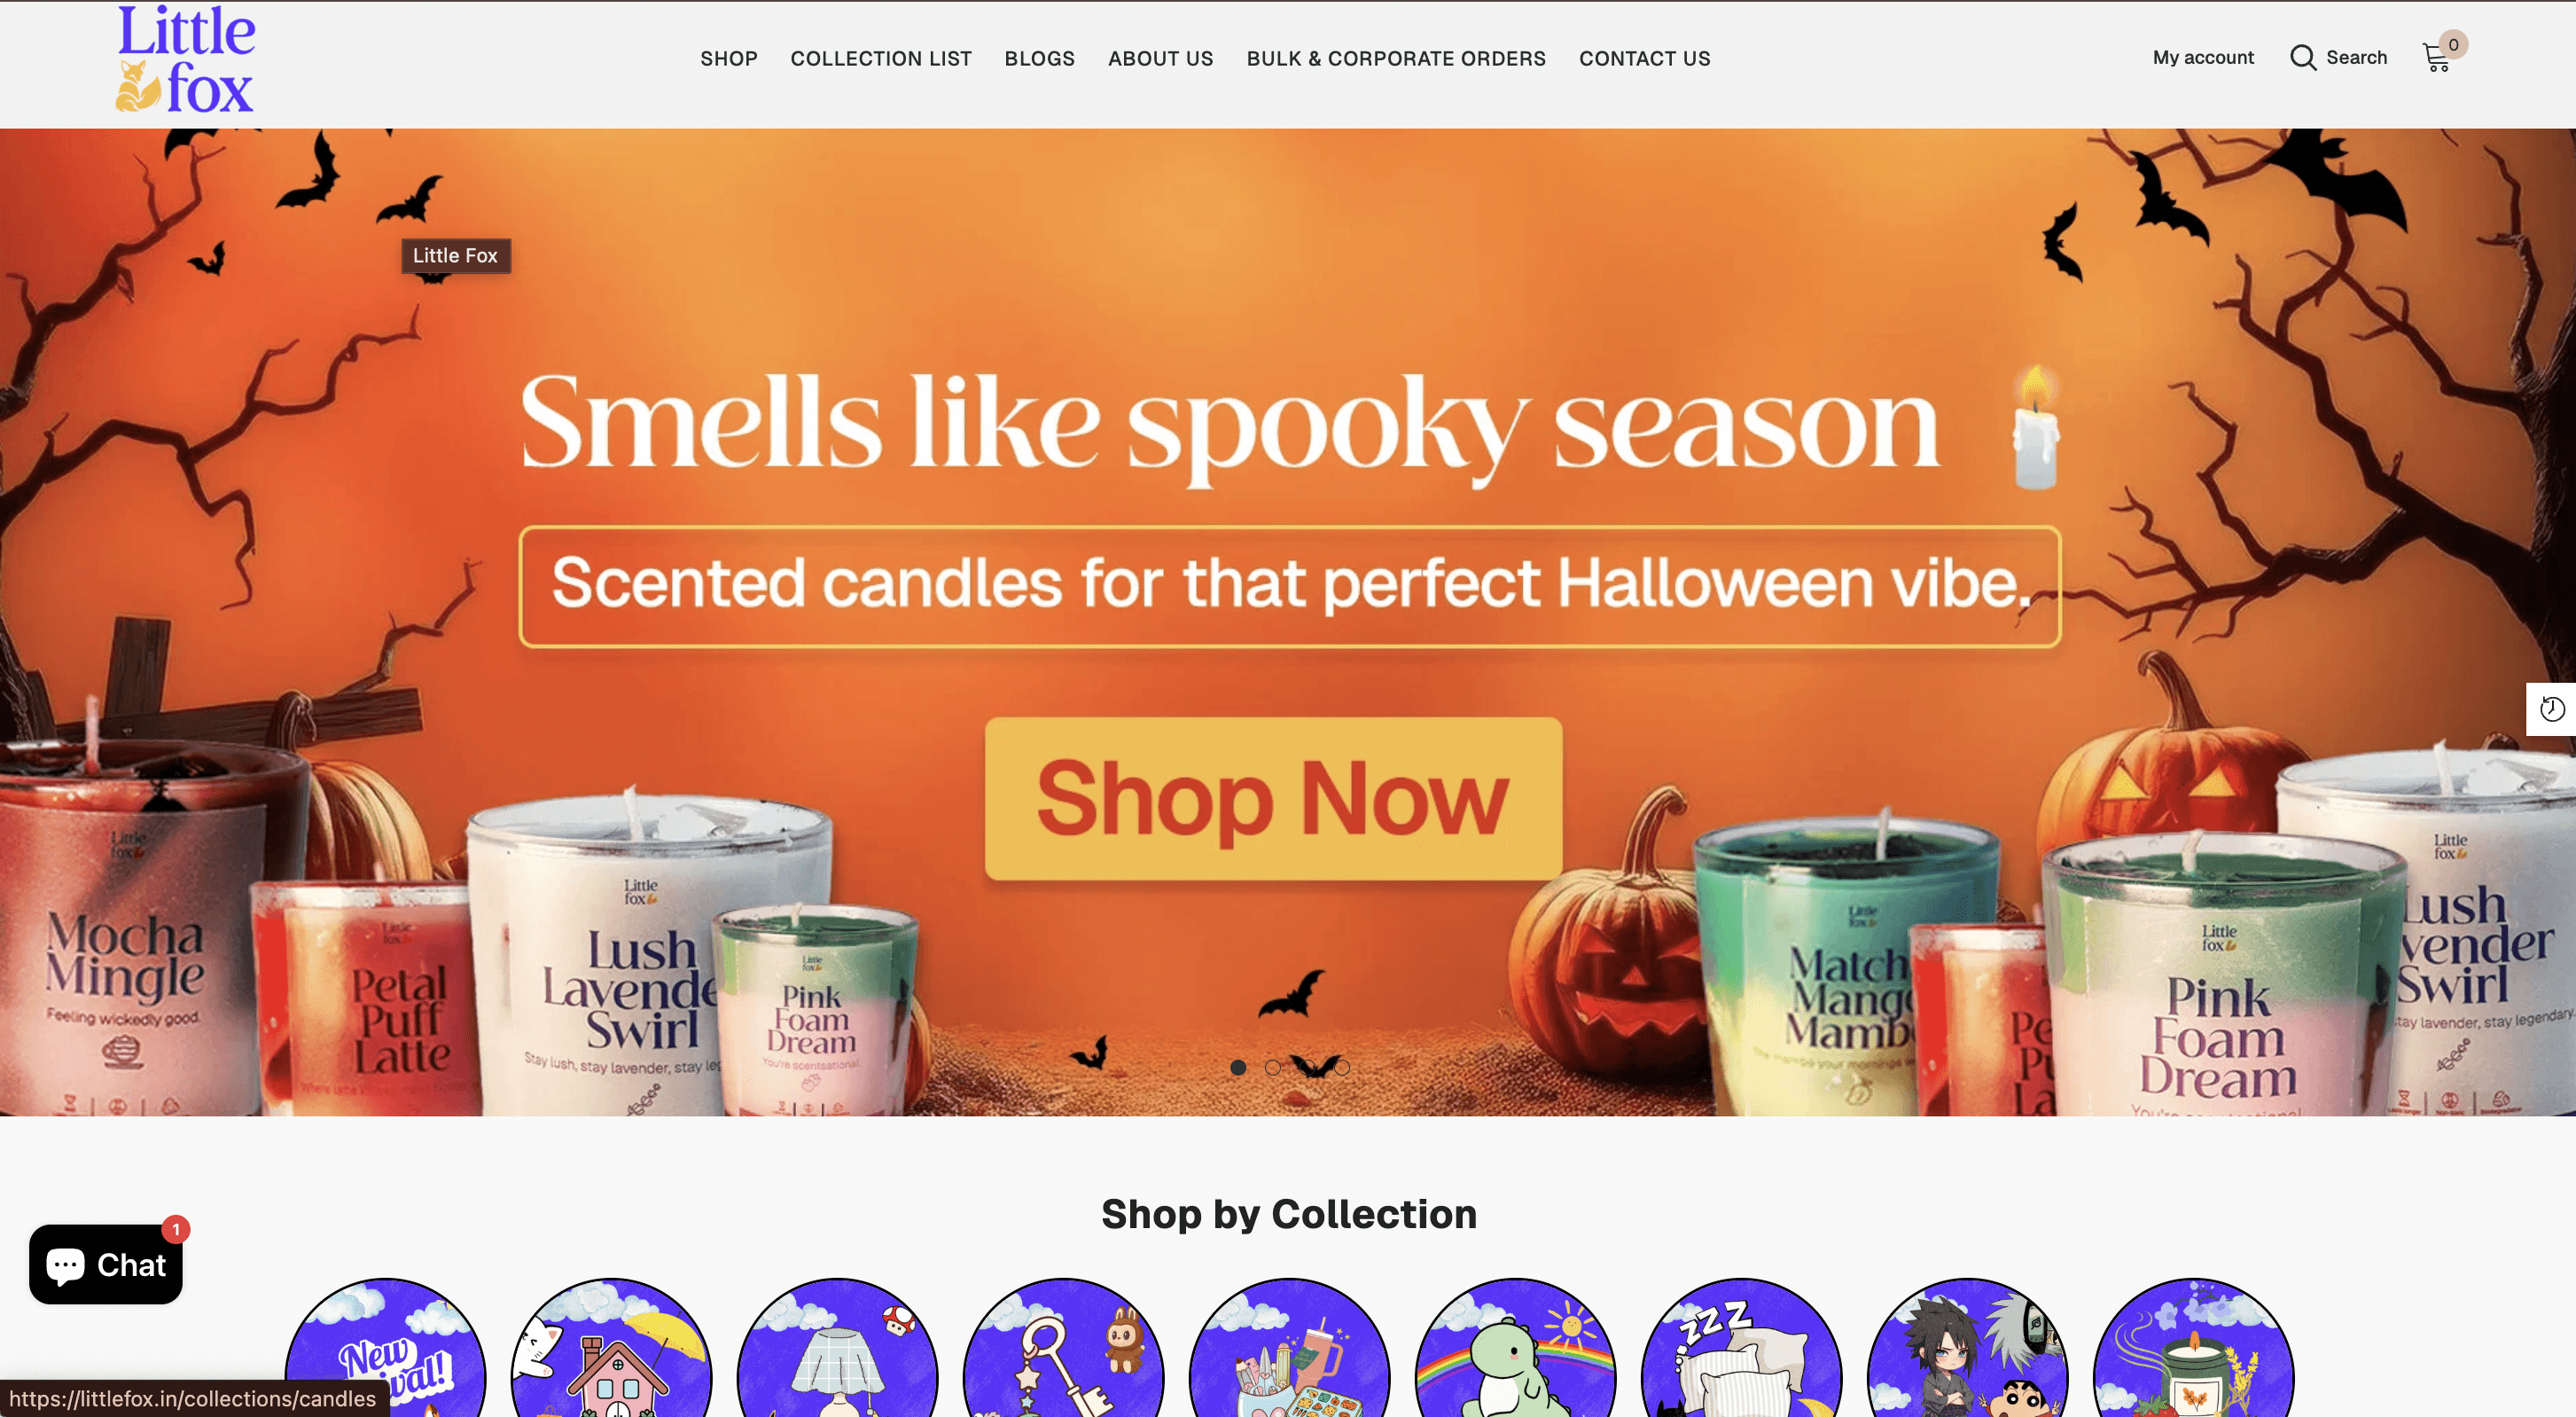Select the New Arrival collection circle
The image size is (2576, 1417).
[385, 1347]
